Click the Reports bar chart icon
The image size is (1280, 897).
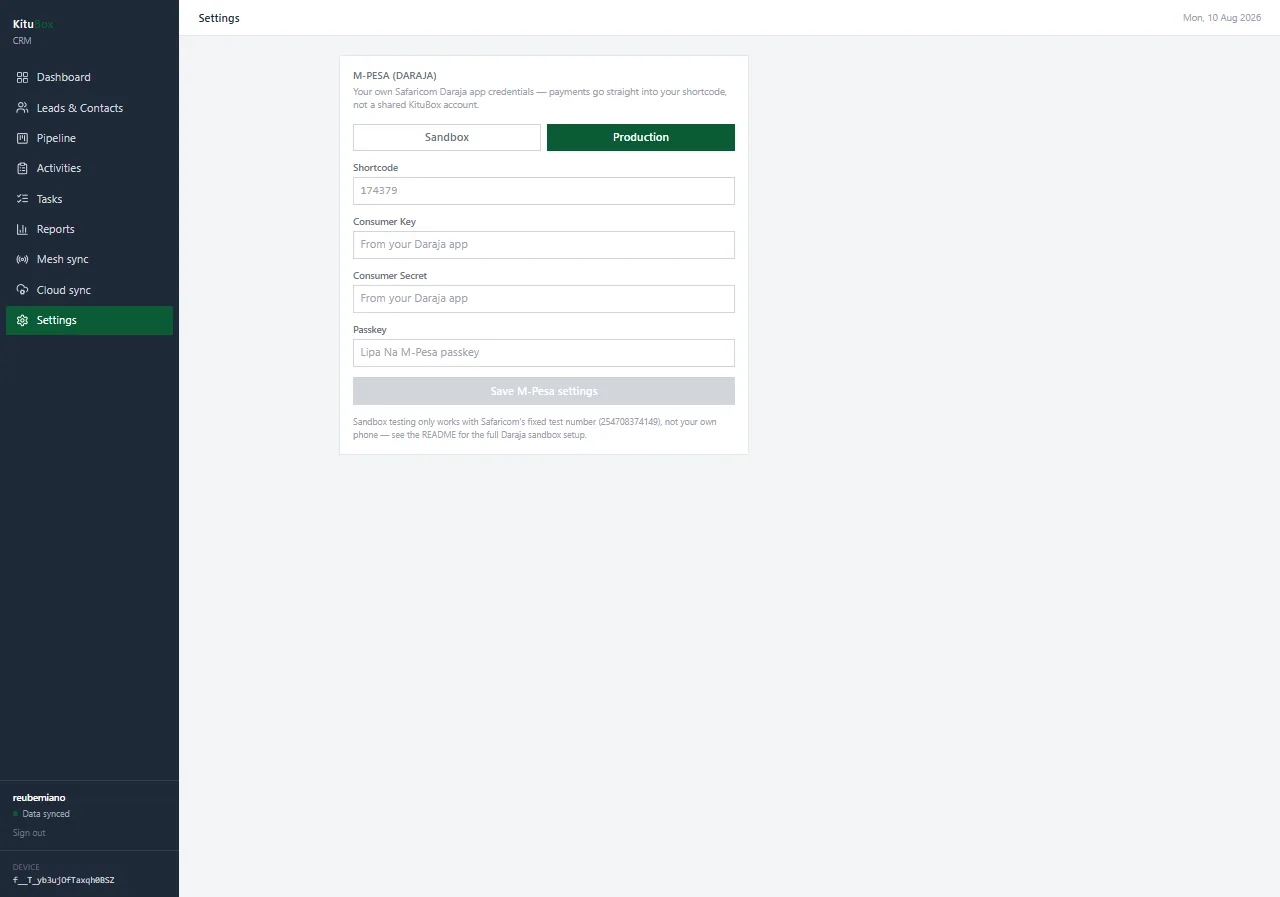click(x=23, y=229)
